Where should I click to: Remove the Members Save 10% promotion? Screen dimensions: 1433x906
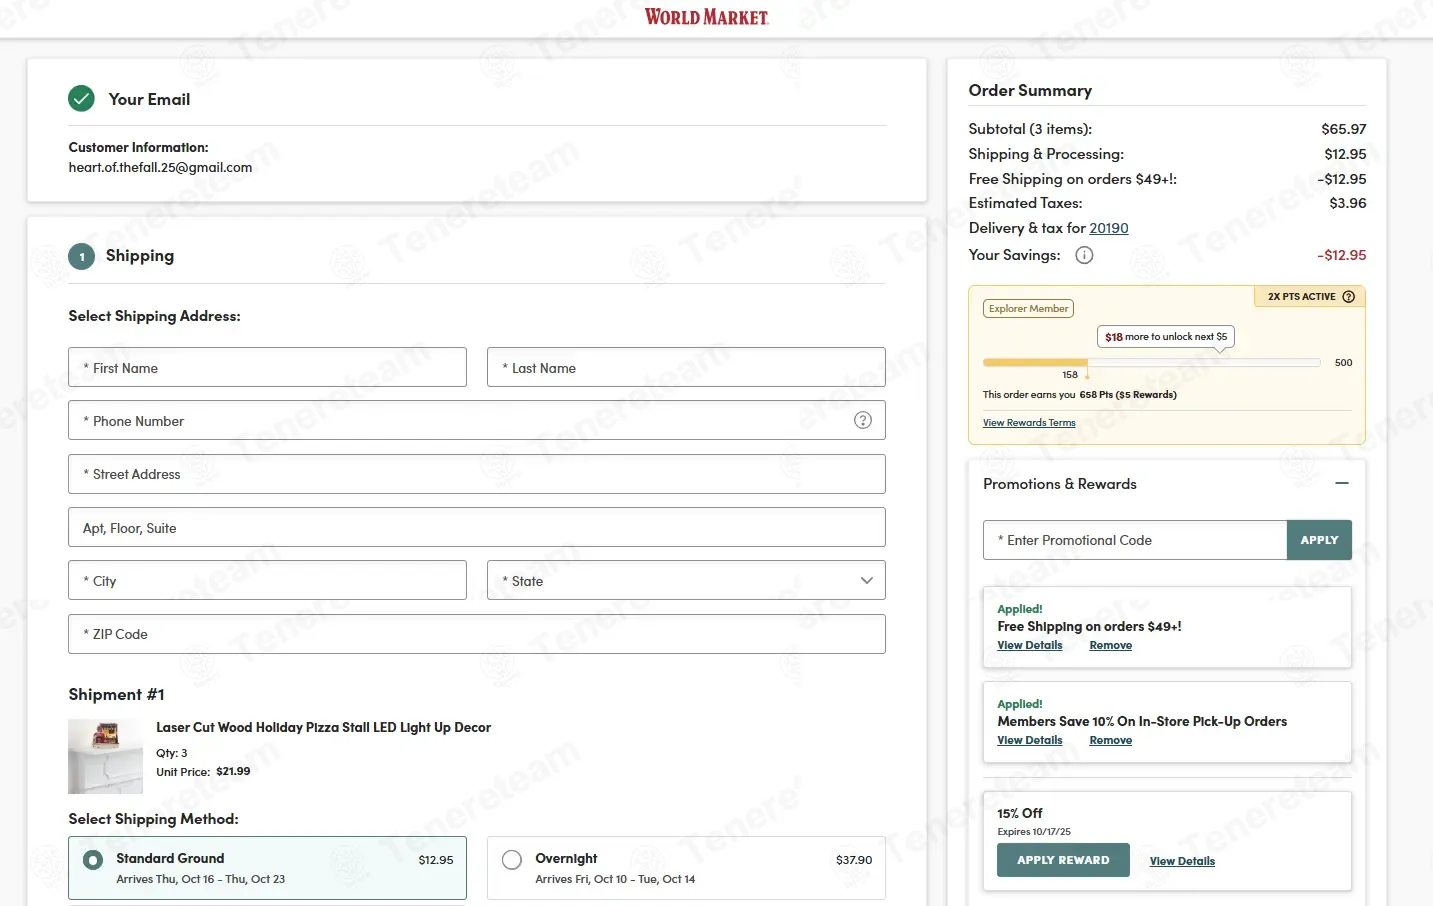pos(1111,740)
